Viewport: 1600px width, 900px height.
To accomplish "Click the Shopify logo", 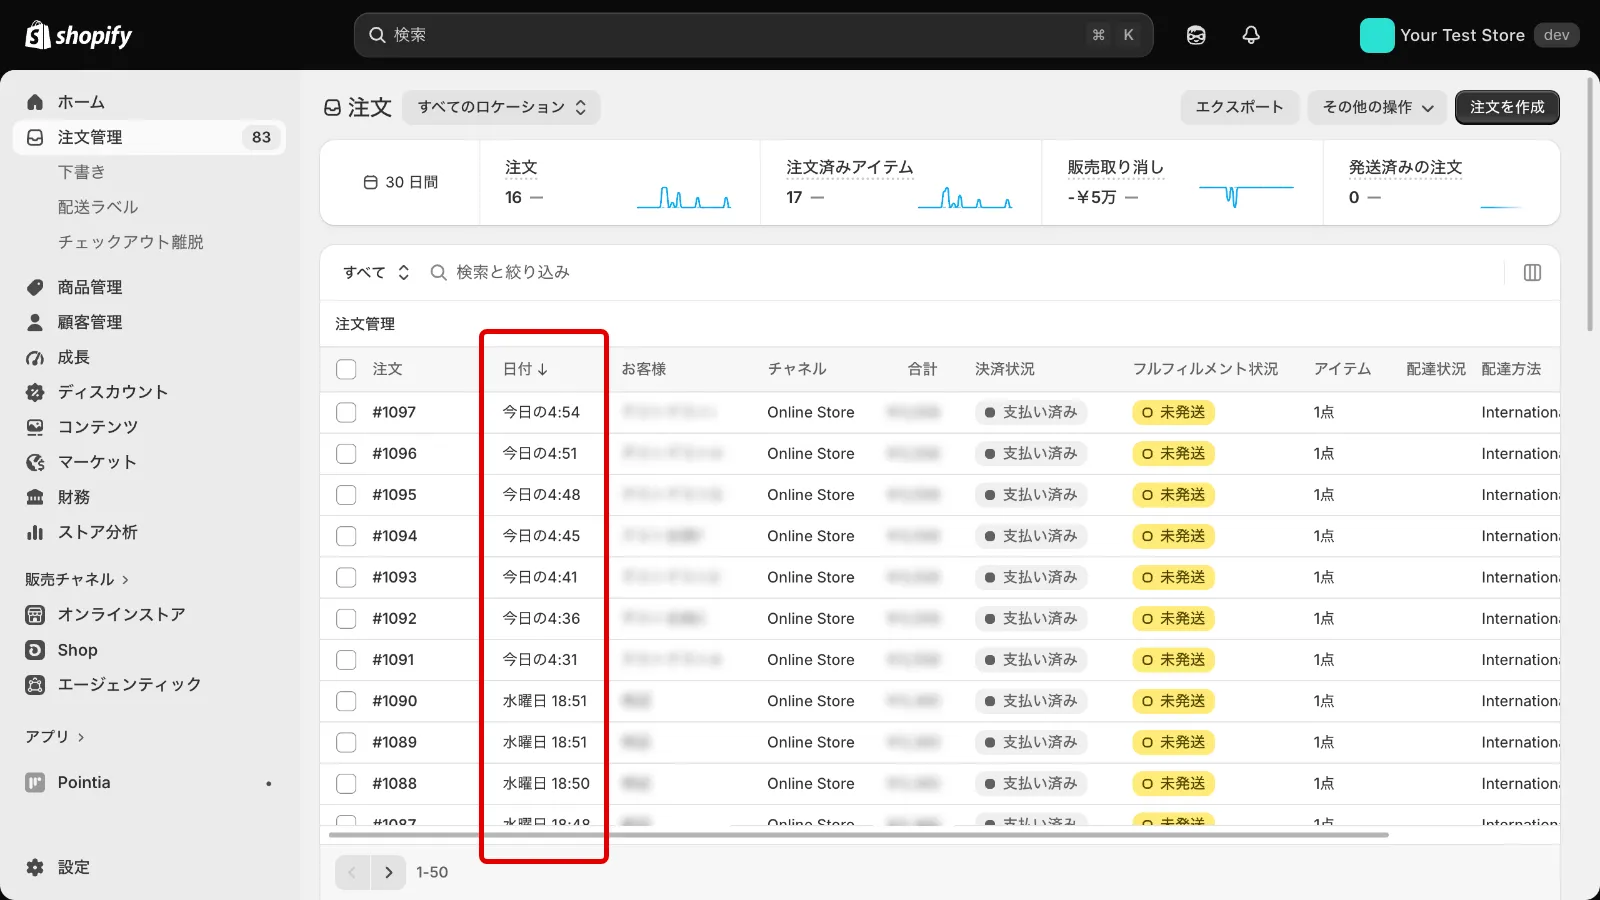I will (79, 35).
